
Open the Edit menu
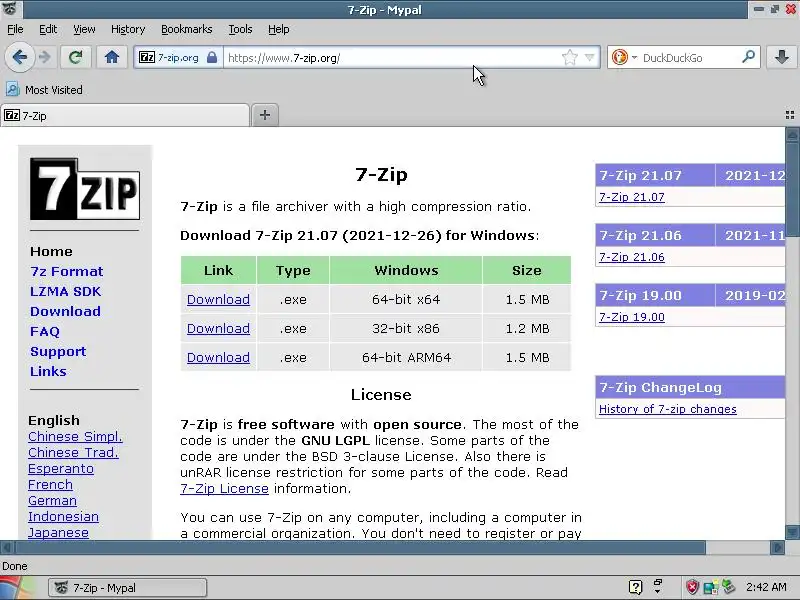click(48, 29)
